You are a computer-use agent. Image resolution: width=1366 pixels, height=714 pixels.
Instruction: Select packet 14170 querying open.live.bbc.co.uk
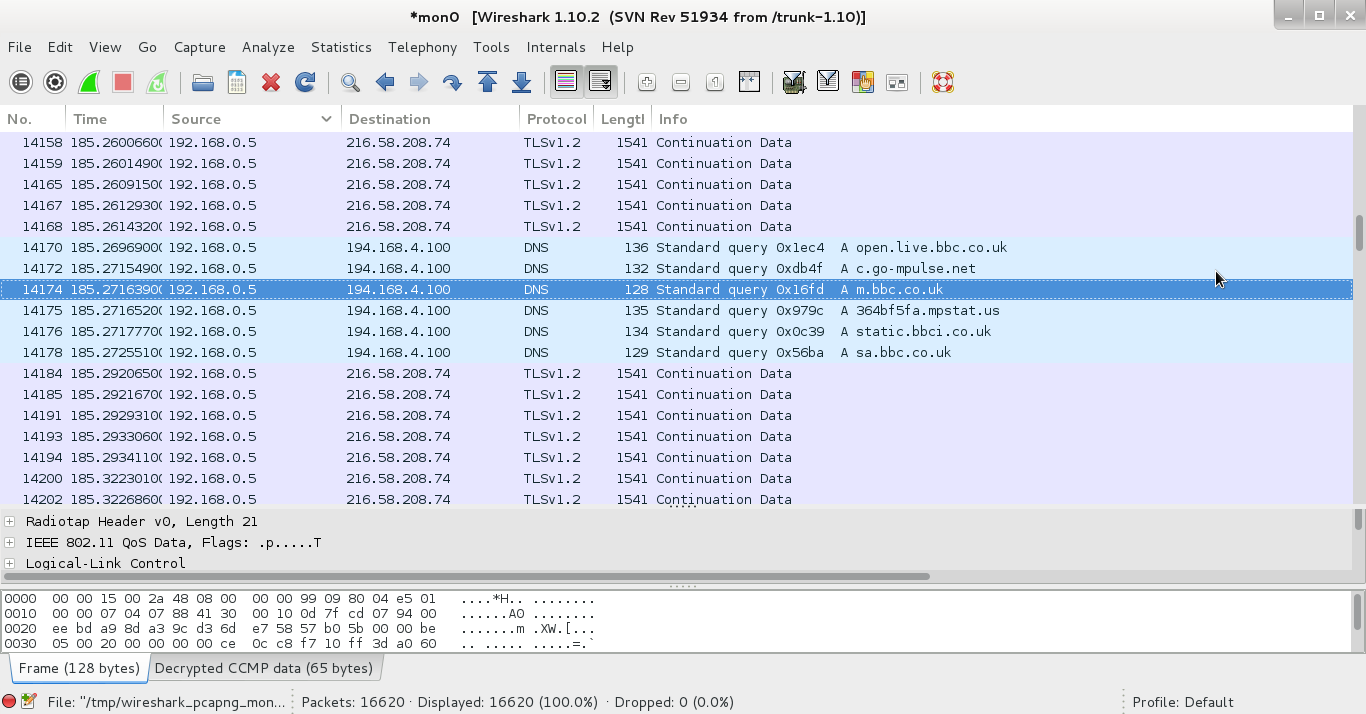676,247
